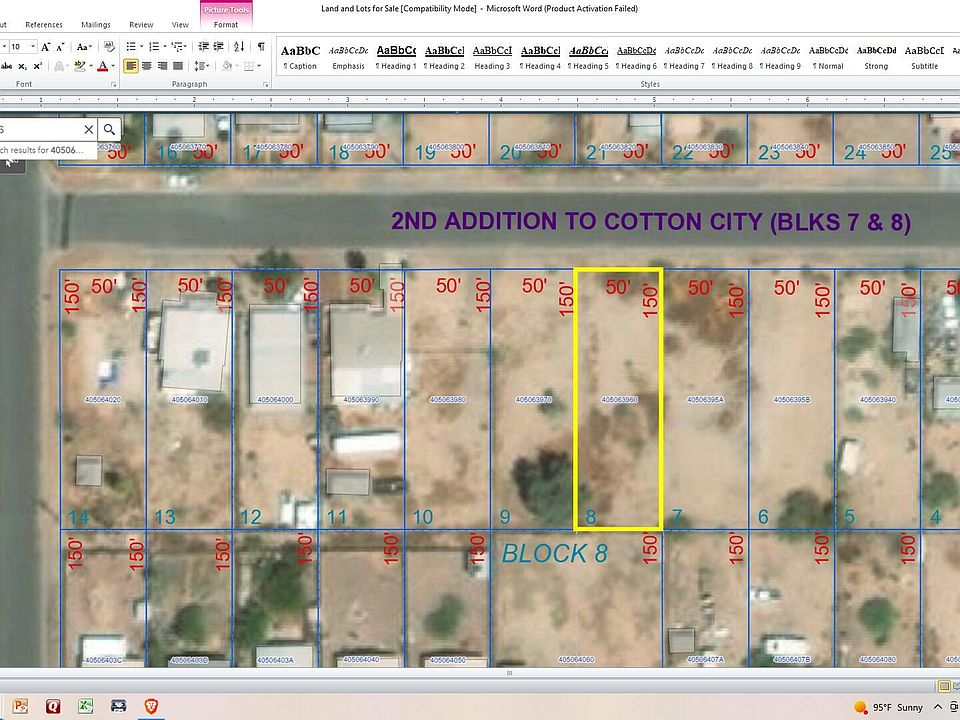Screen dimensions: 960x720
Task: Apply the Heading 3 style
Action: [x=492, y=58]
